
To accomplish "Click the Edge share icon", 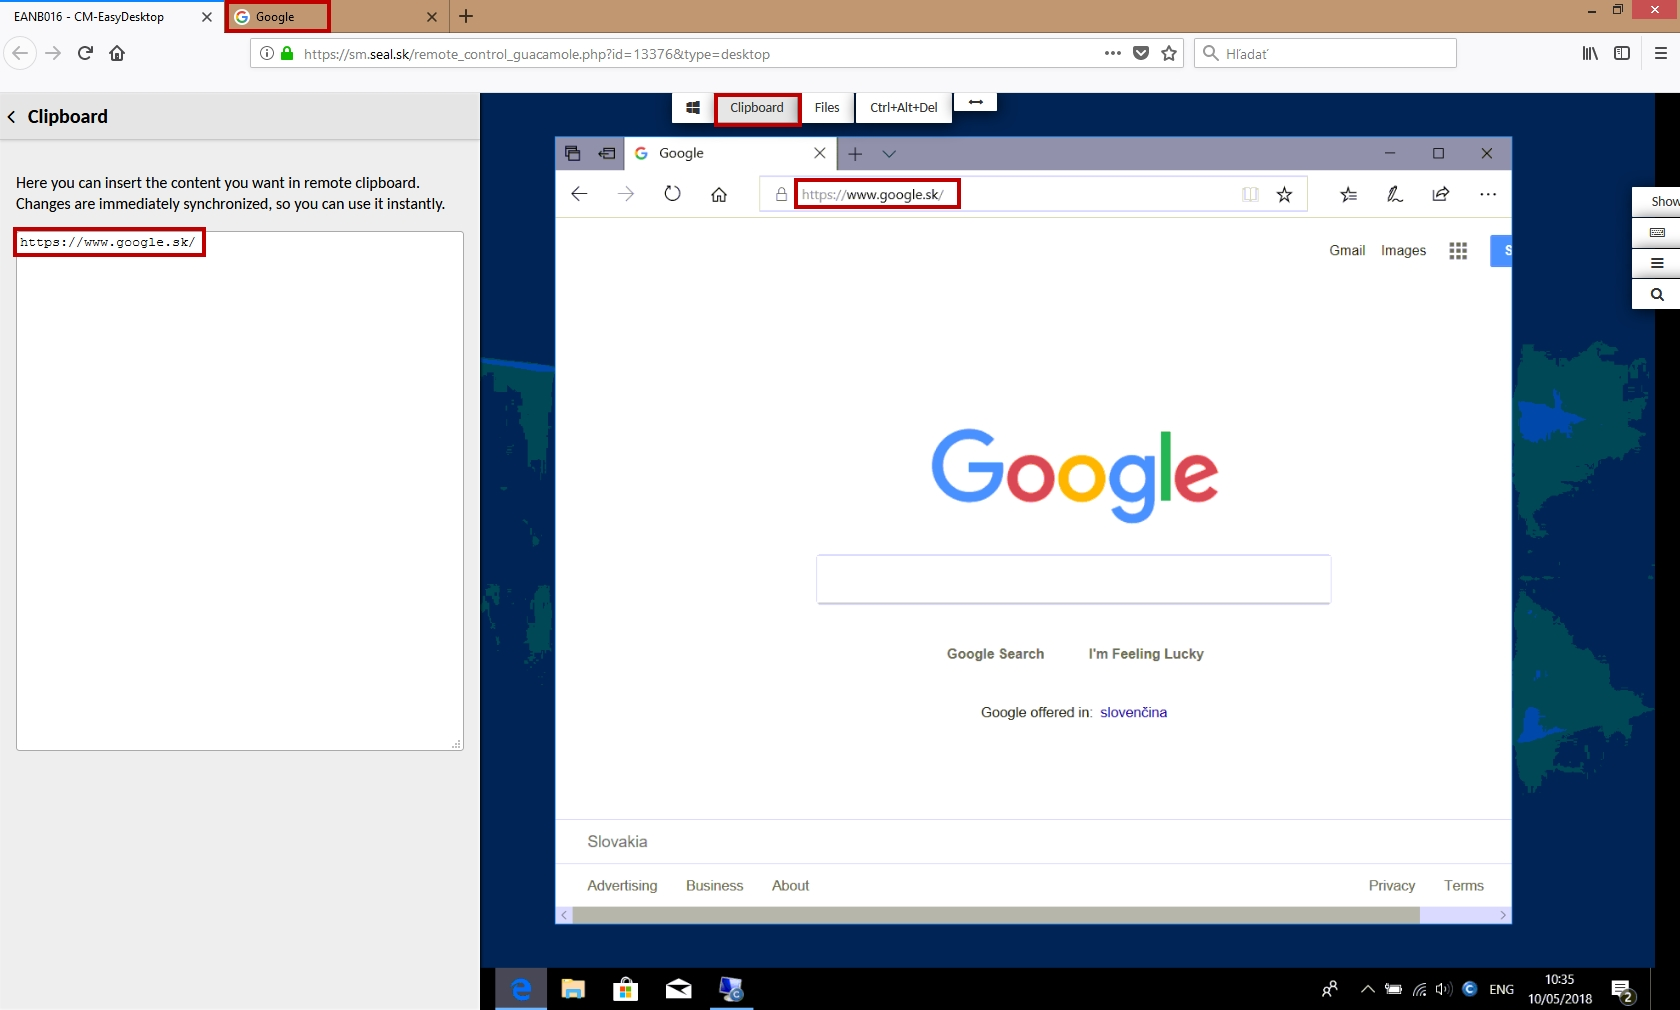I will coord(1441,194).
